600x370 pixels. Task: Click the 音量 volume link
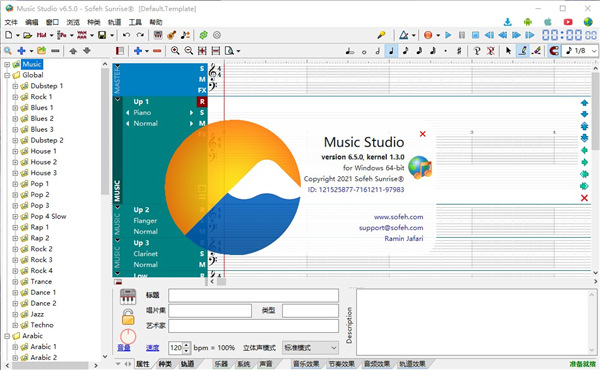(x=124, y=348)
